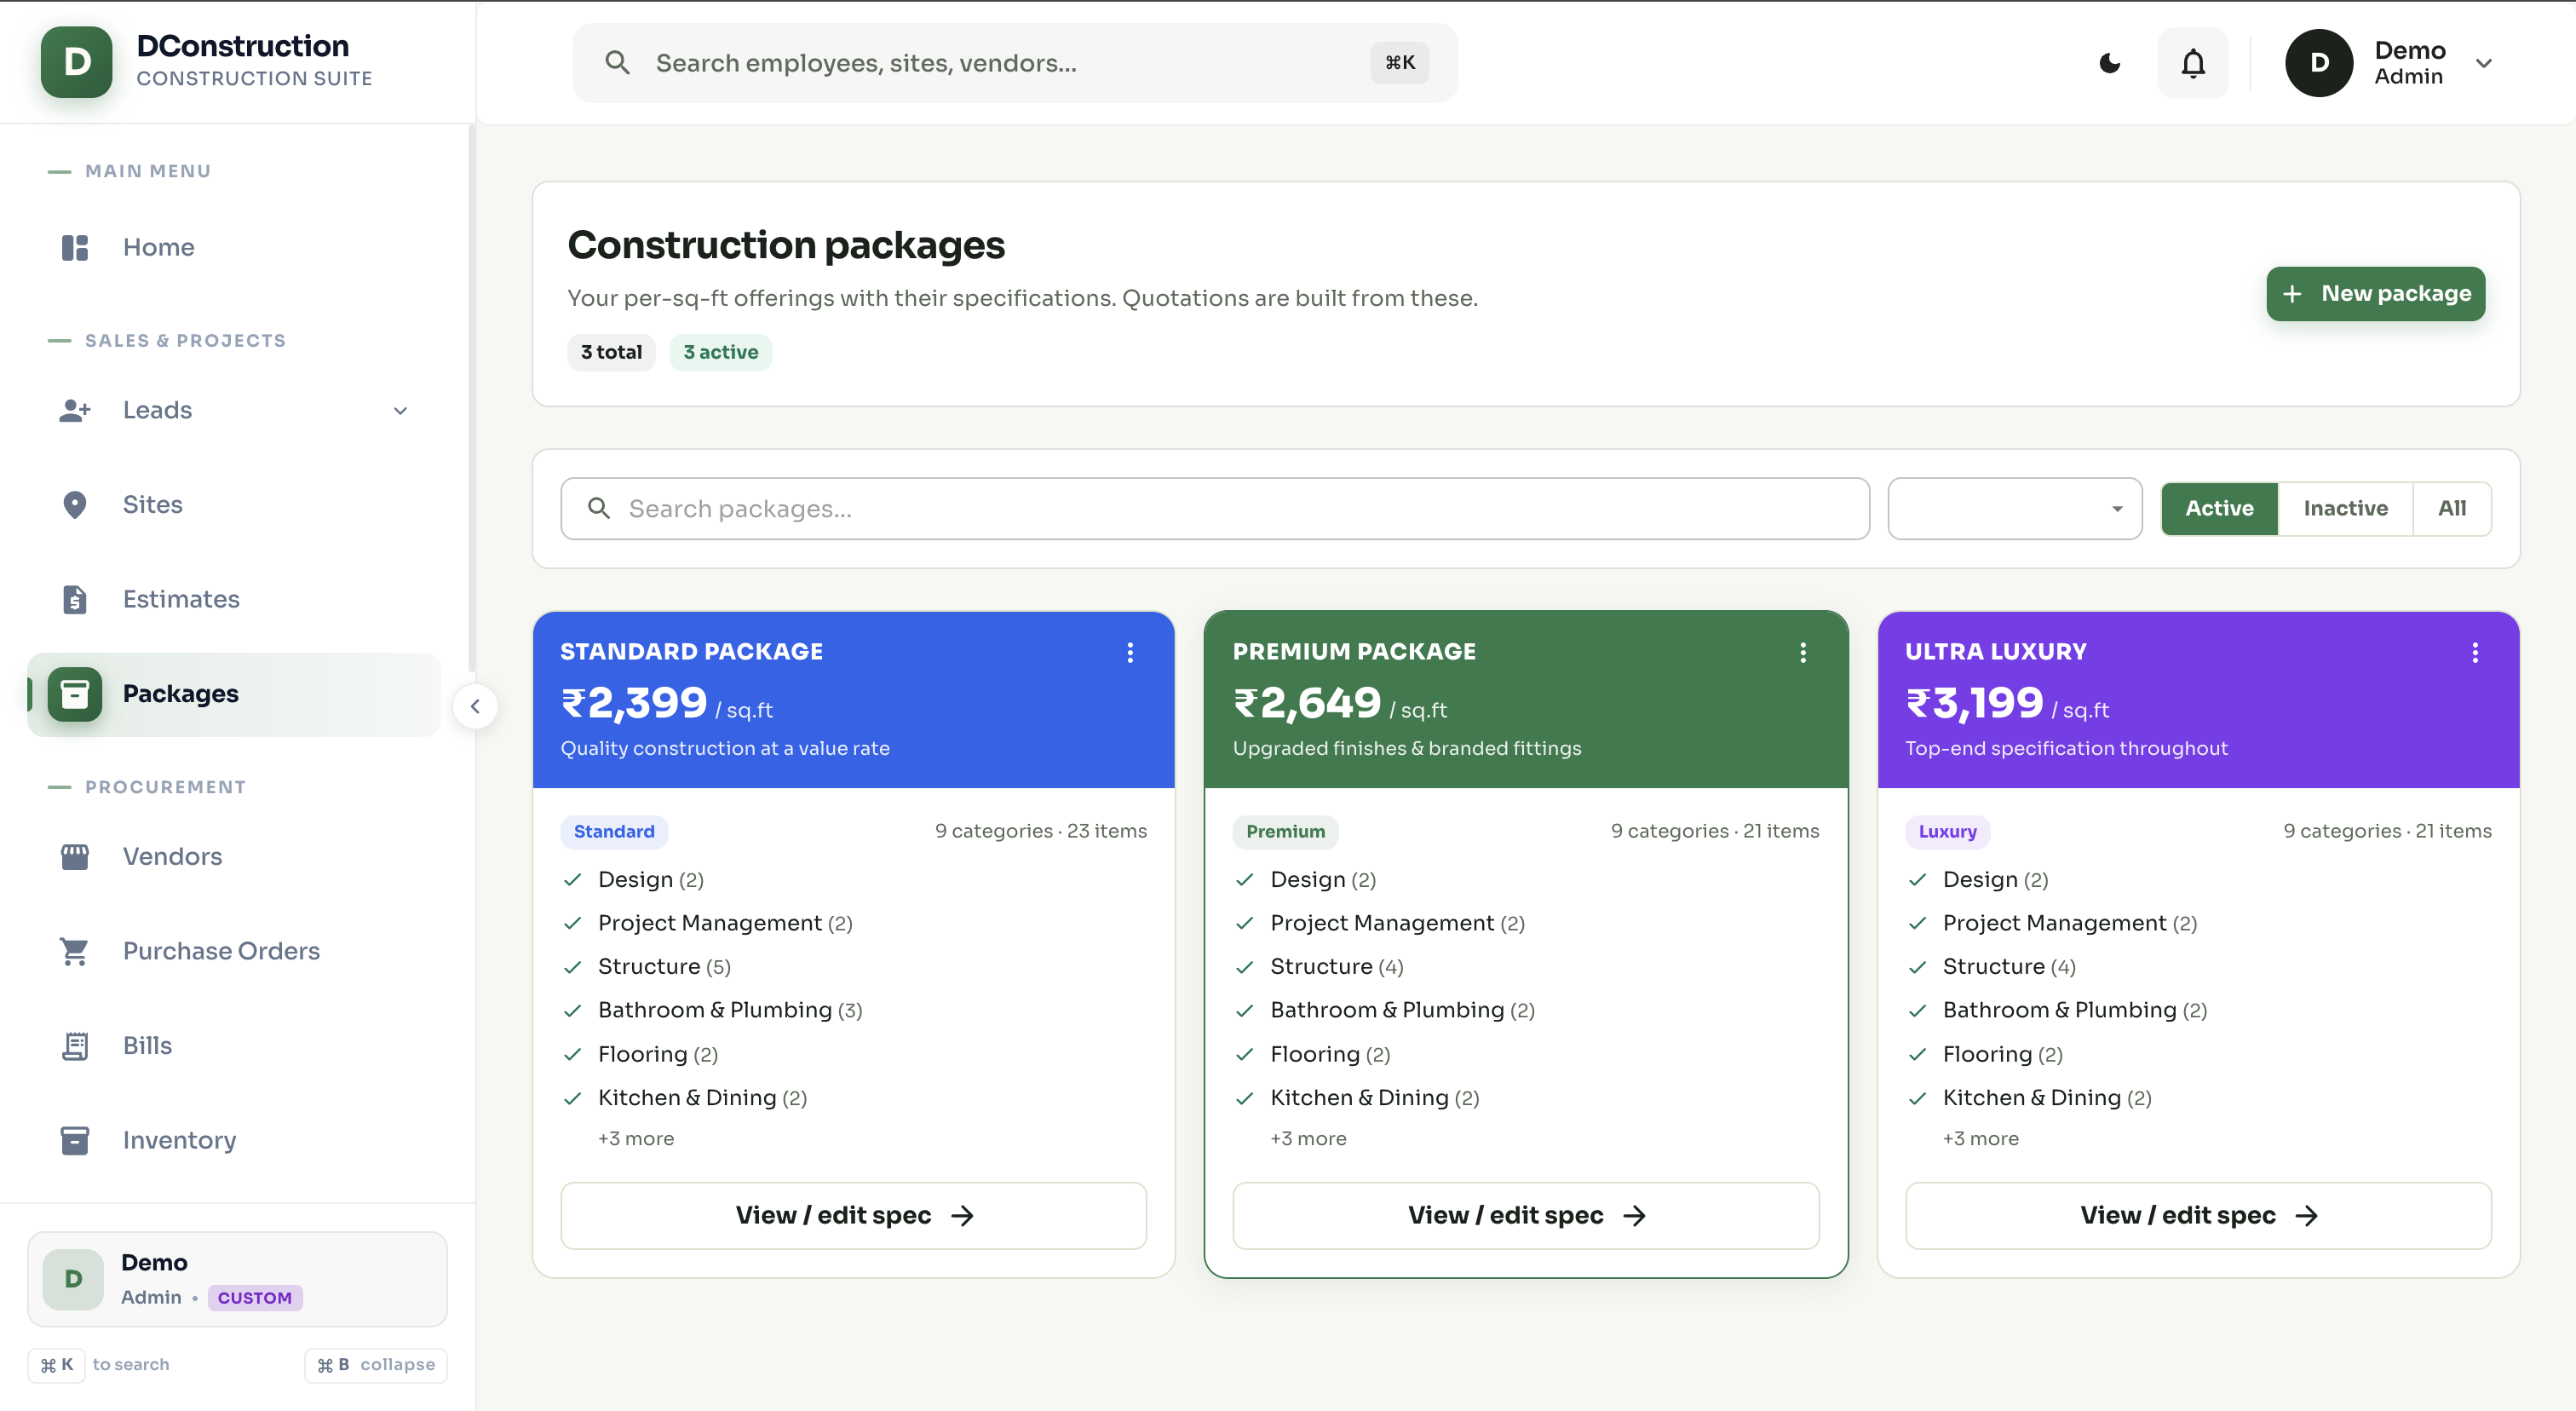Click the Premium tier badge

[x=1285, y=831]
